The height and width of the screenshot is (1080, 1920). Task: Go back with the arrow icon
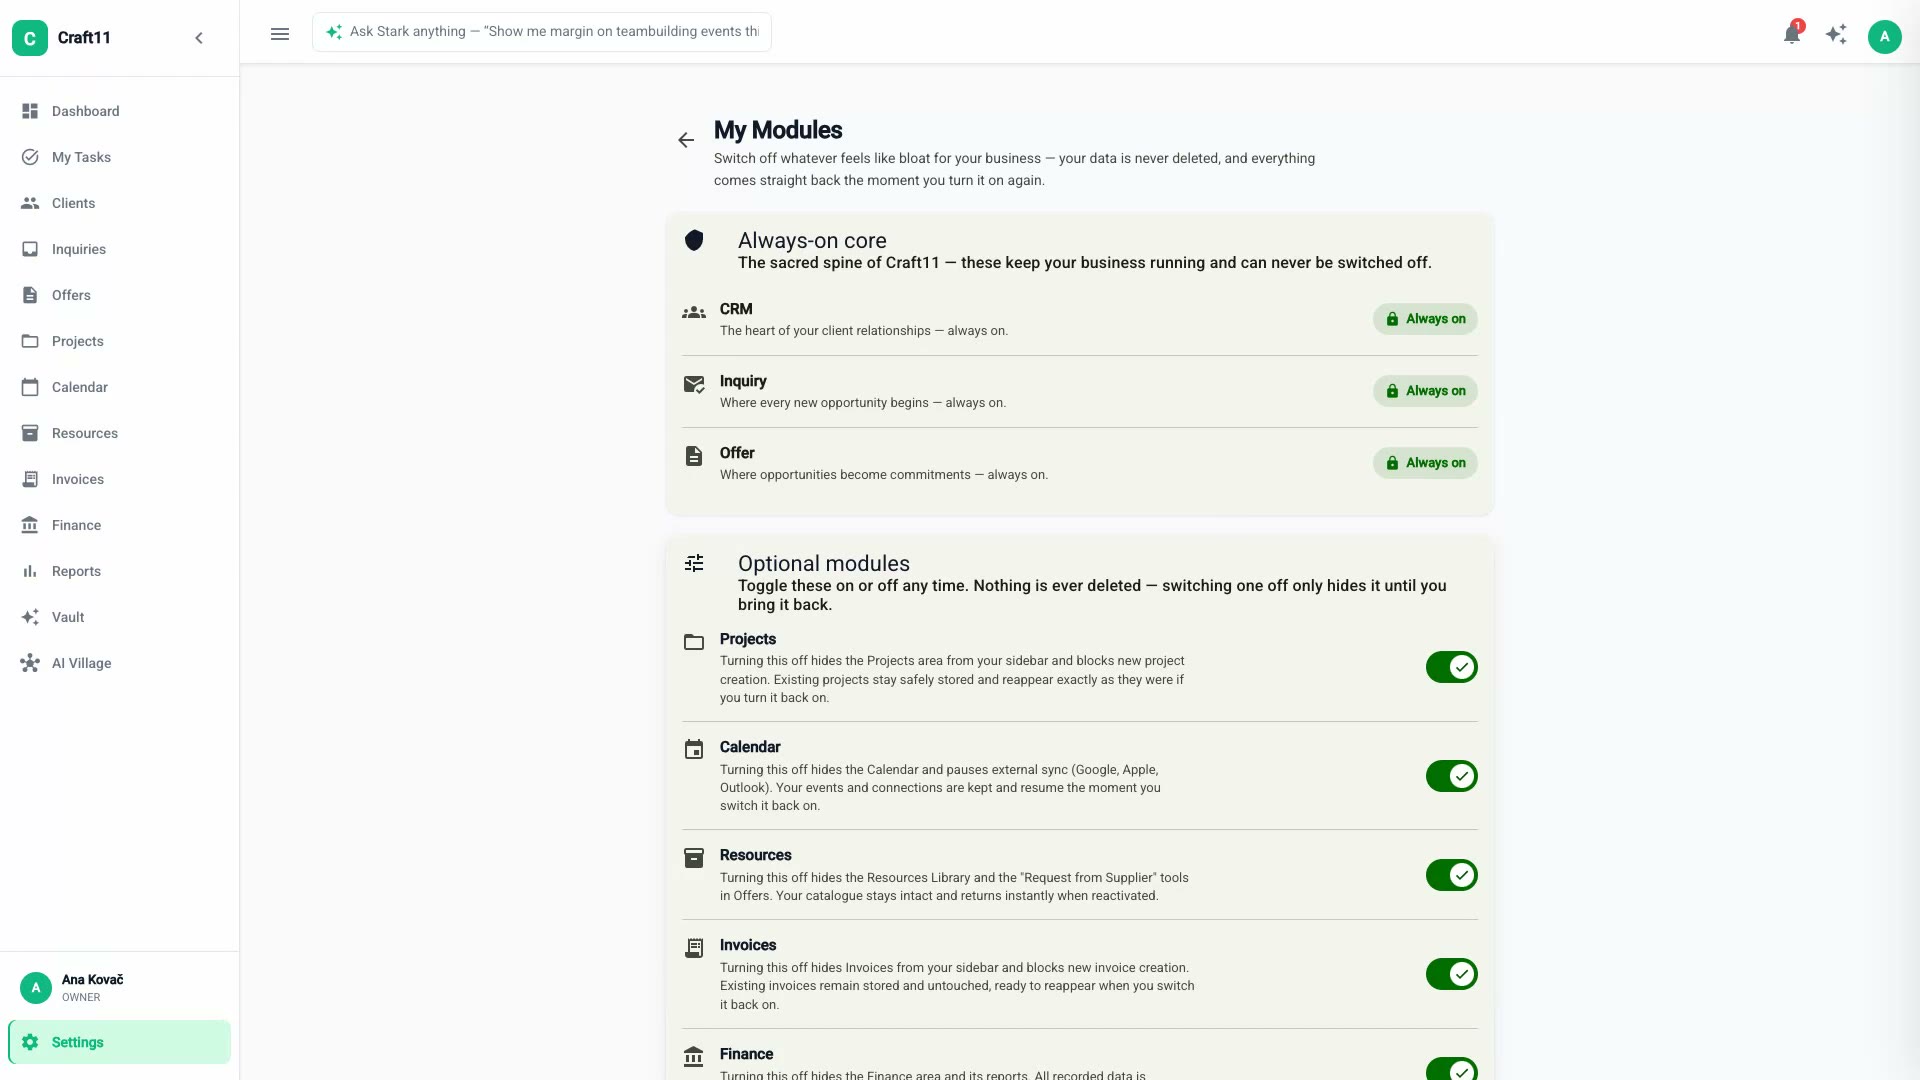tap(686, 140)
